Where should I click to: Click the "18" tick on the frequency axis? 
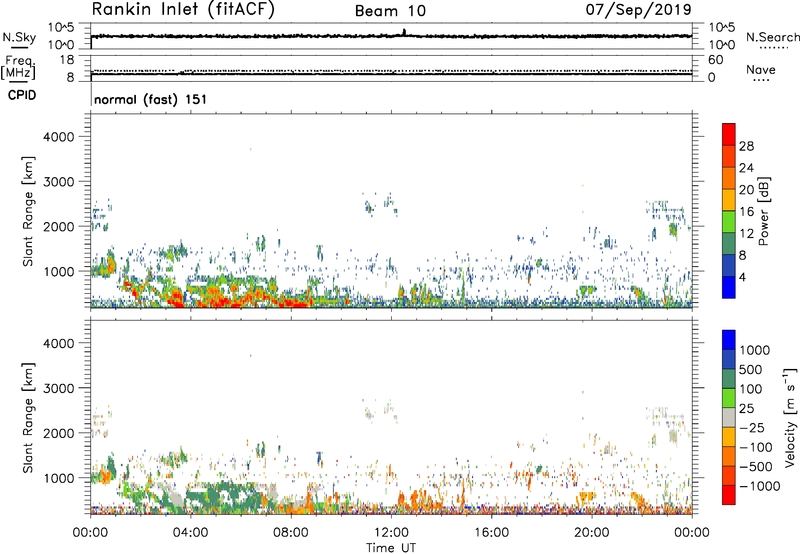pos(67,60)
